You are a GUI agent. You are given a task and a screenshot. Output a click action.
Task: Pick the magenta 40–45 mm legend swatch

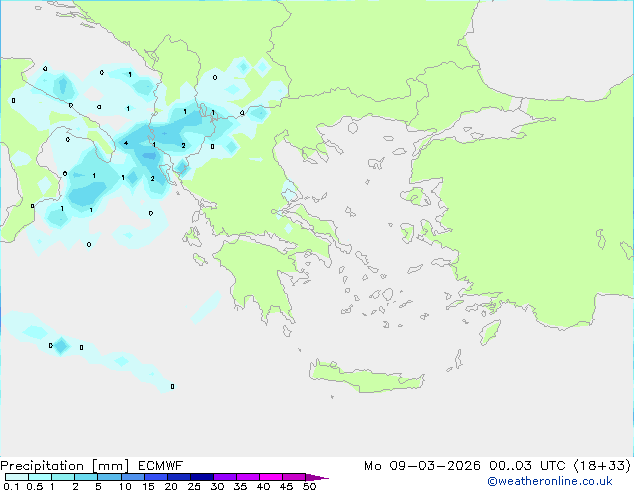point(271,477)
